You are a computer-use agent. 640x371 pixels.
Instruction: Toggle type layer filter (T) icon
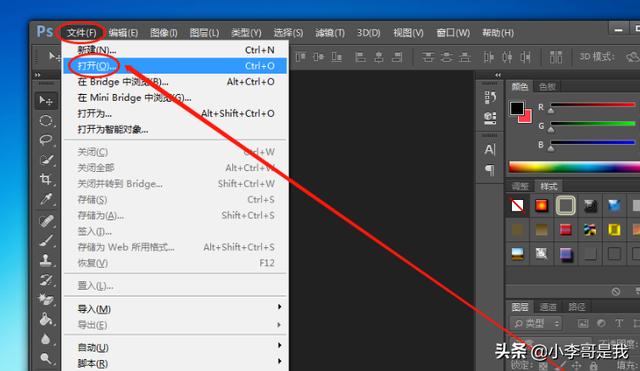pyautogui.click(x=619, y=324)
